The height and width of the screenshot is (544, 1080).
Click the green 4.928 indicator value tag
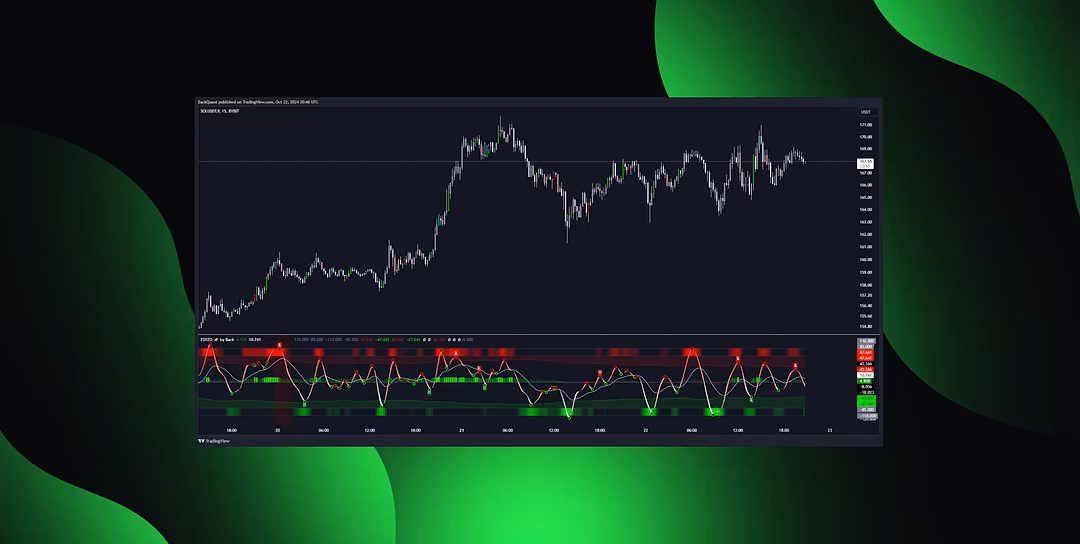865,381
